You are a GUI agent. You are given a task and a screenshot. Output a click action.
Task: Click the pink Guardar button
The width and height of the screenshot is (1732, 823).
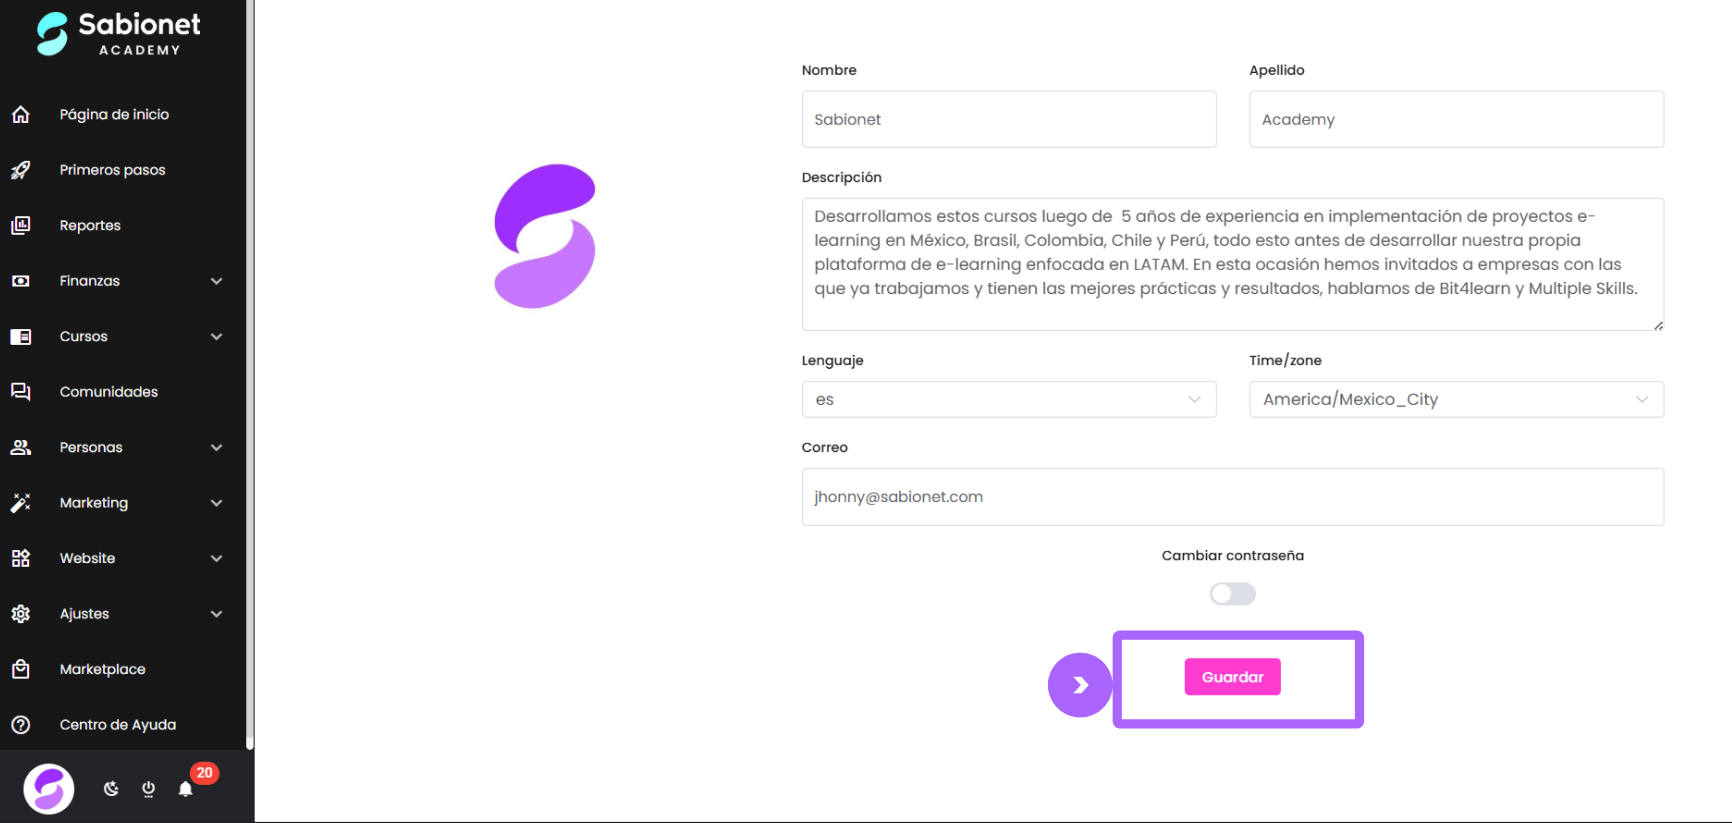1232,677
